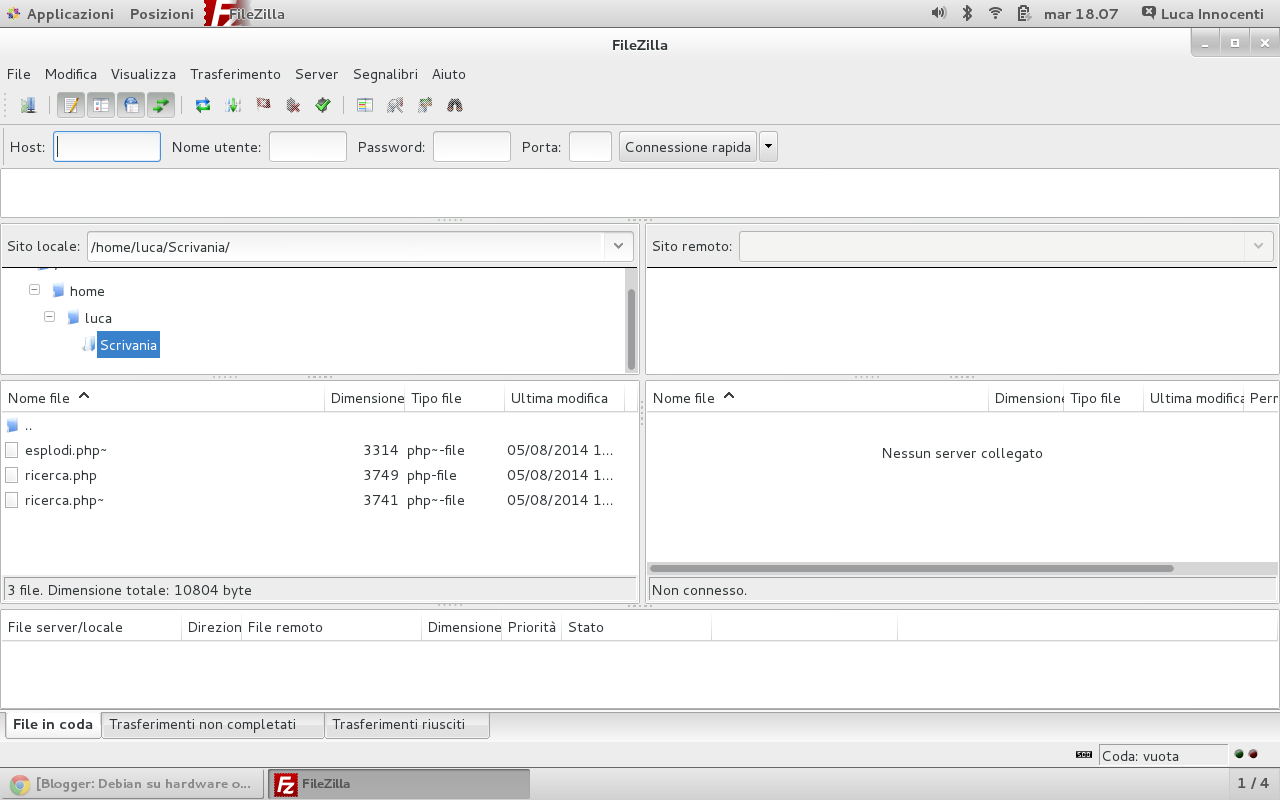Screen dimensions: 1280x800
Task: Select the Scrivania folder in tree
Action: [x=128, y=345]
